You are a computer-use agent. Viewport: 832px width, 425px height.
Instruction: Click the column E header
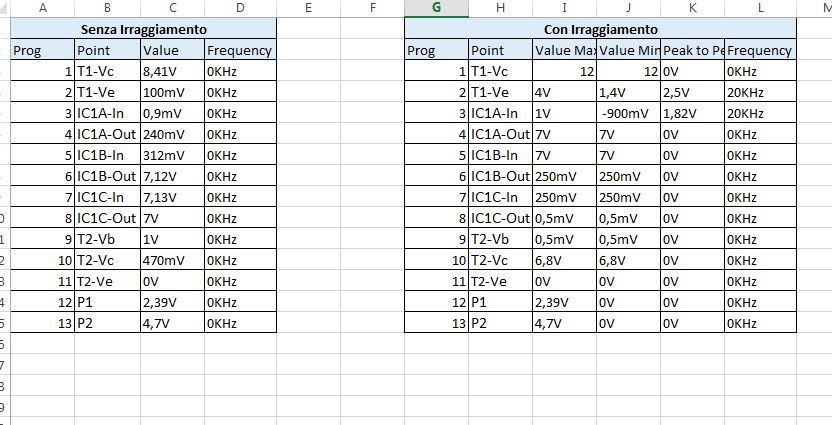pos(307,8)
